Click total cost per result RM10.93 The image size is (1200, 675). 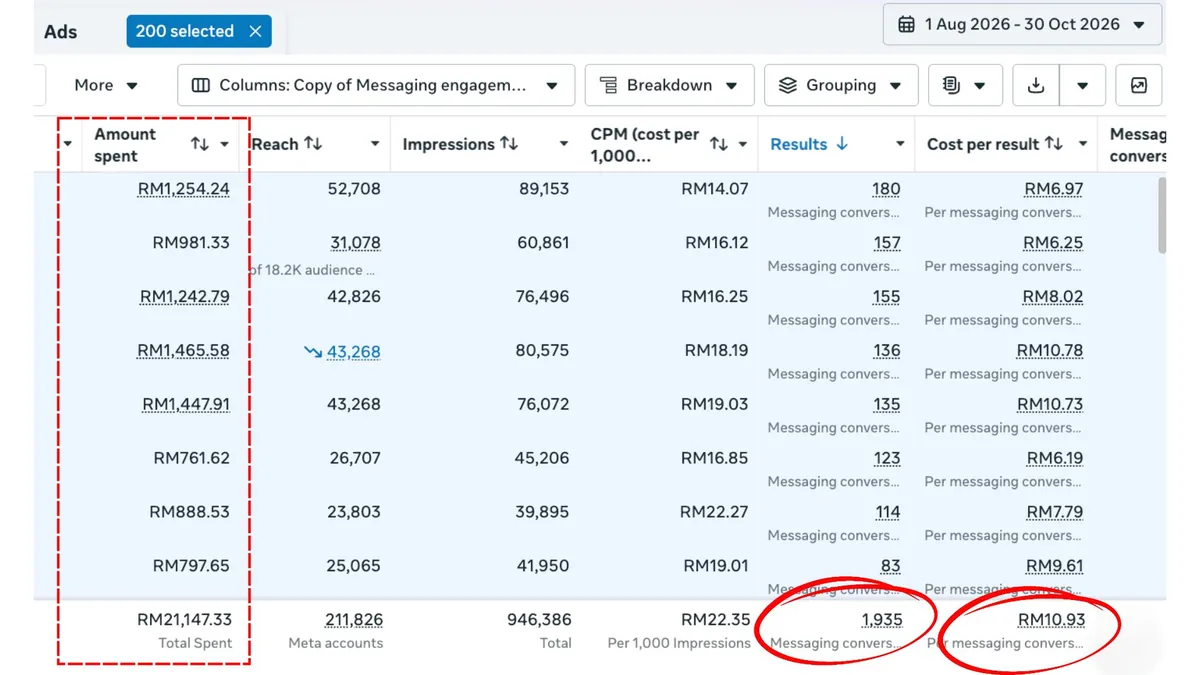coord(1052,620)
